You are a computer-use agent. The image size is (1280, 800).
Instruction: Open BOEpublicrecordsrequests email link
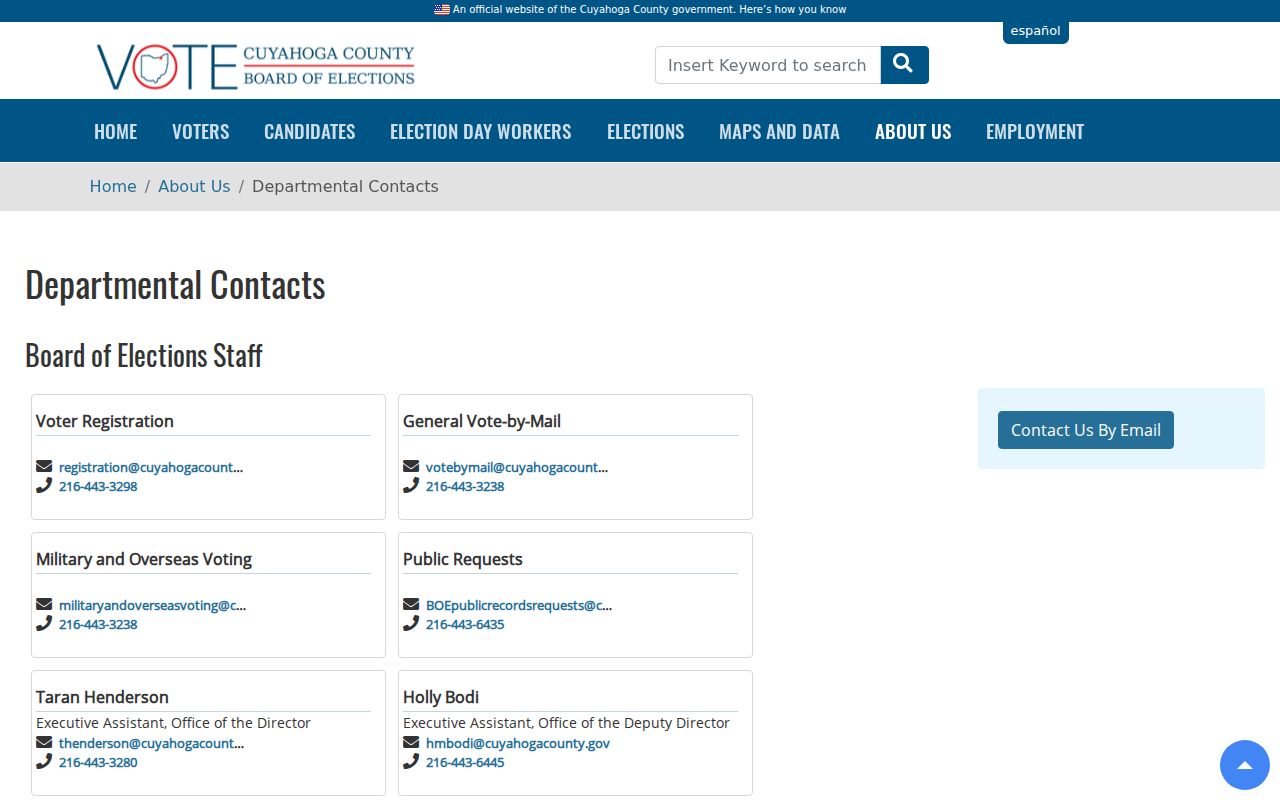click(519, 605)
